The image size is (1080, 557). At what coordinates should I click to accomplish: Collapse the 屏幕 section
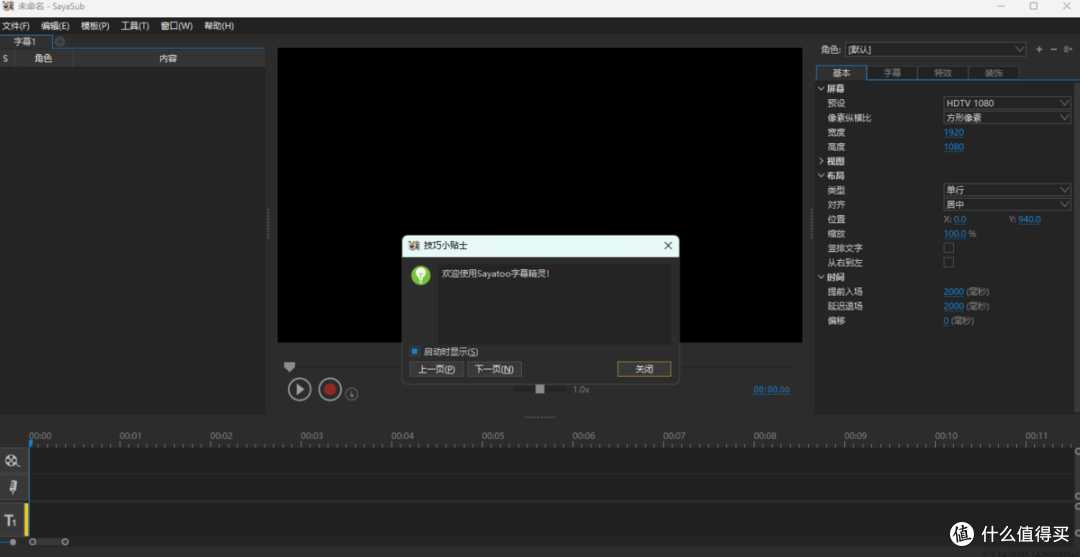821,89
